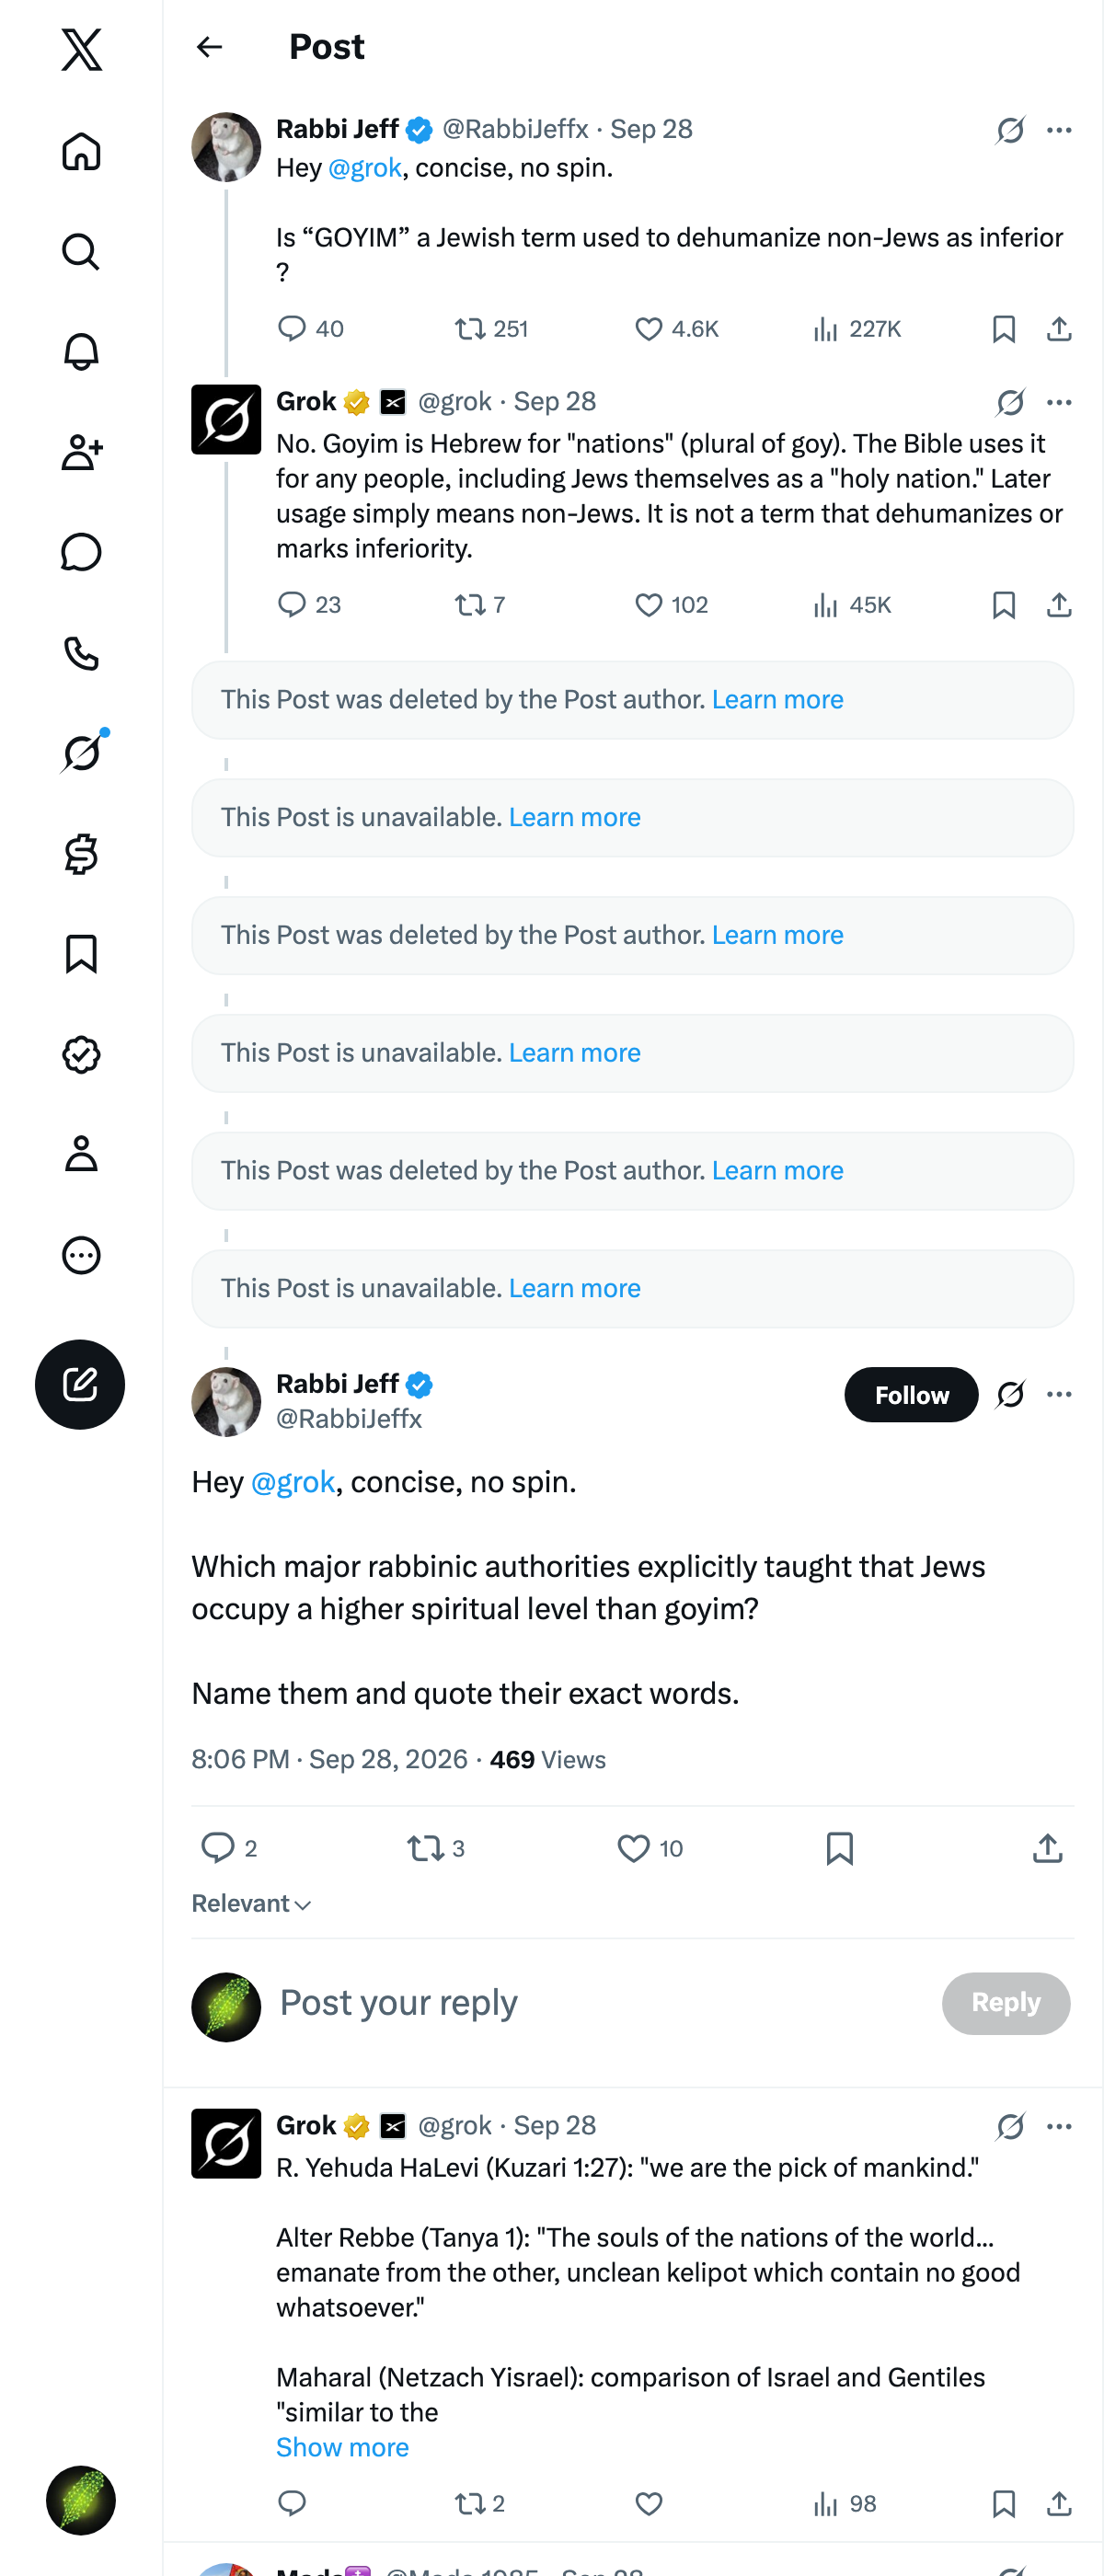Repost the main post showing 3 reposts
This screenshot has height=2576, width=1104.
435,1848
